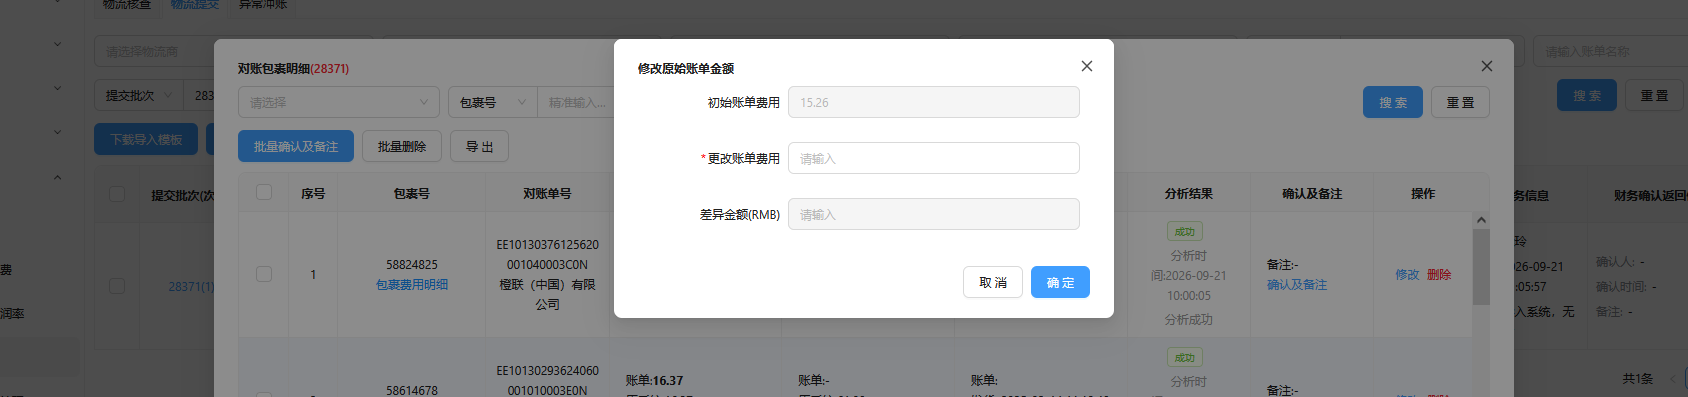This screenshot has width=1688, height=397.
Task: Click the 导出 button
Action: 479,146
